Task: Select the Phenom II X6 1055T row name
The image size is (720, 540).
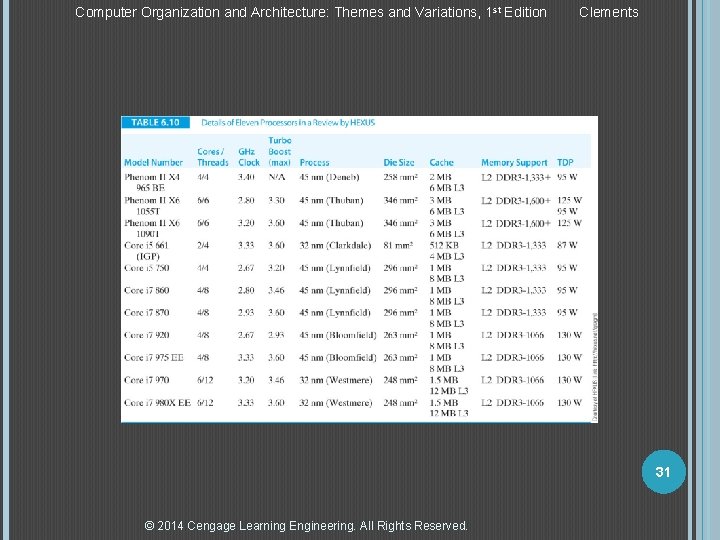Action: point(152,206)
